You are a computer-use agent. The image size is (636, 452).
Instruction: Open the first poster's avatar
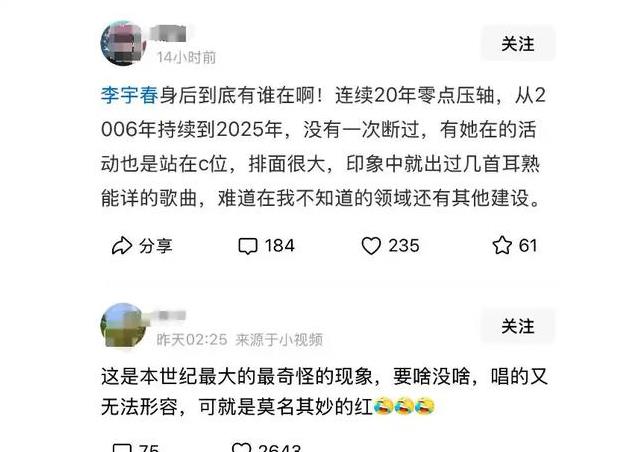tap(122, 44)
